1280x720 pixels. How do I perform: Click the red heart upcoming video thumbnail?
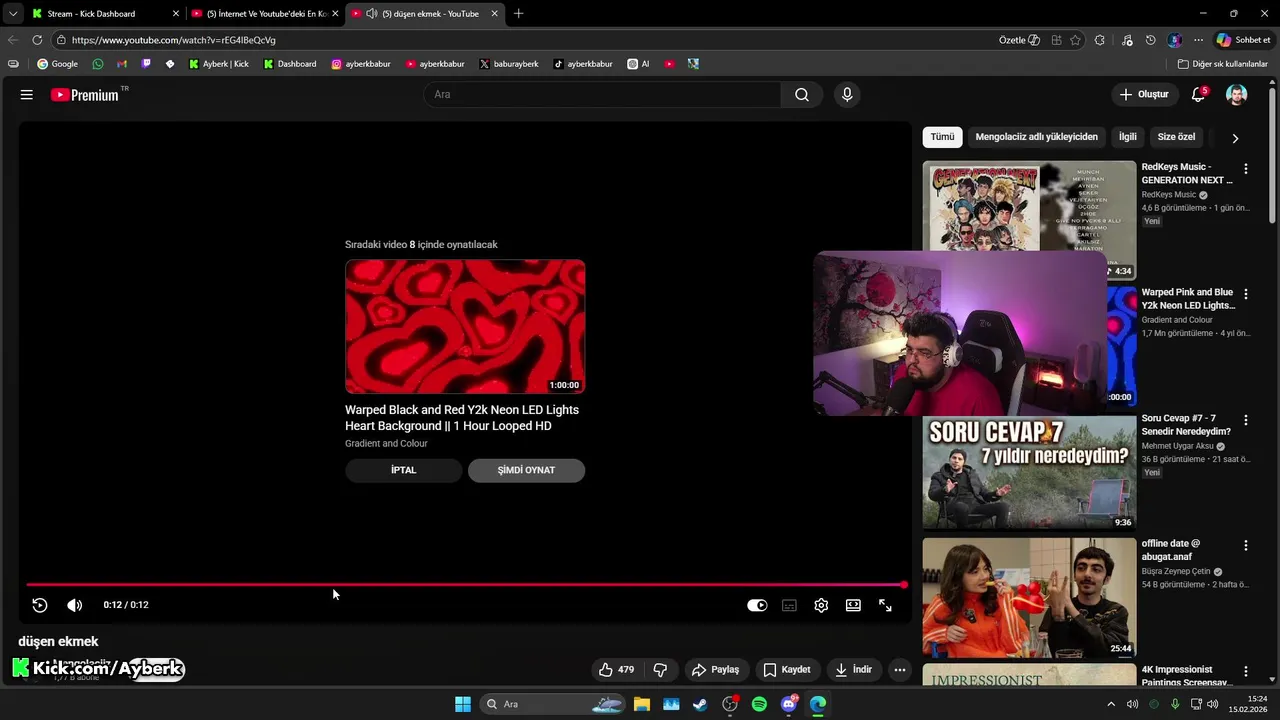[x=465, y=327]
